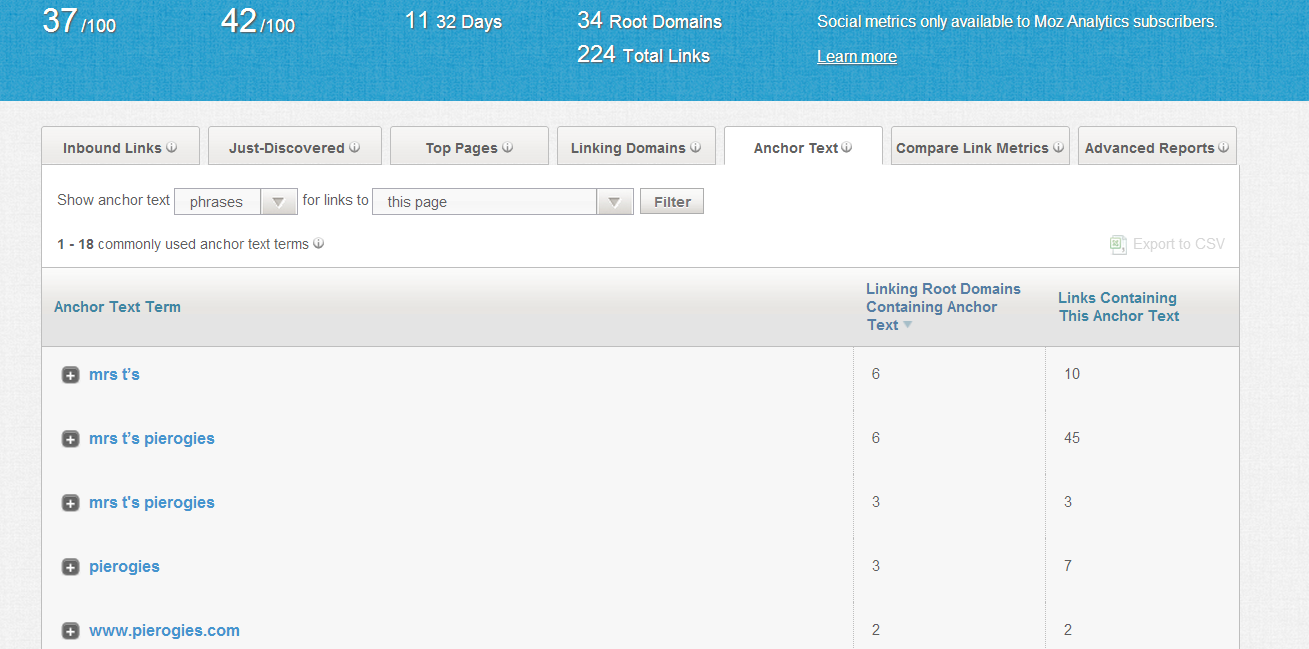The image size is (1309, 649).
Task: Sort by Linking Root Domains descending arrow
Action: click(x=908, y=325)
